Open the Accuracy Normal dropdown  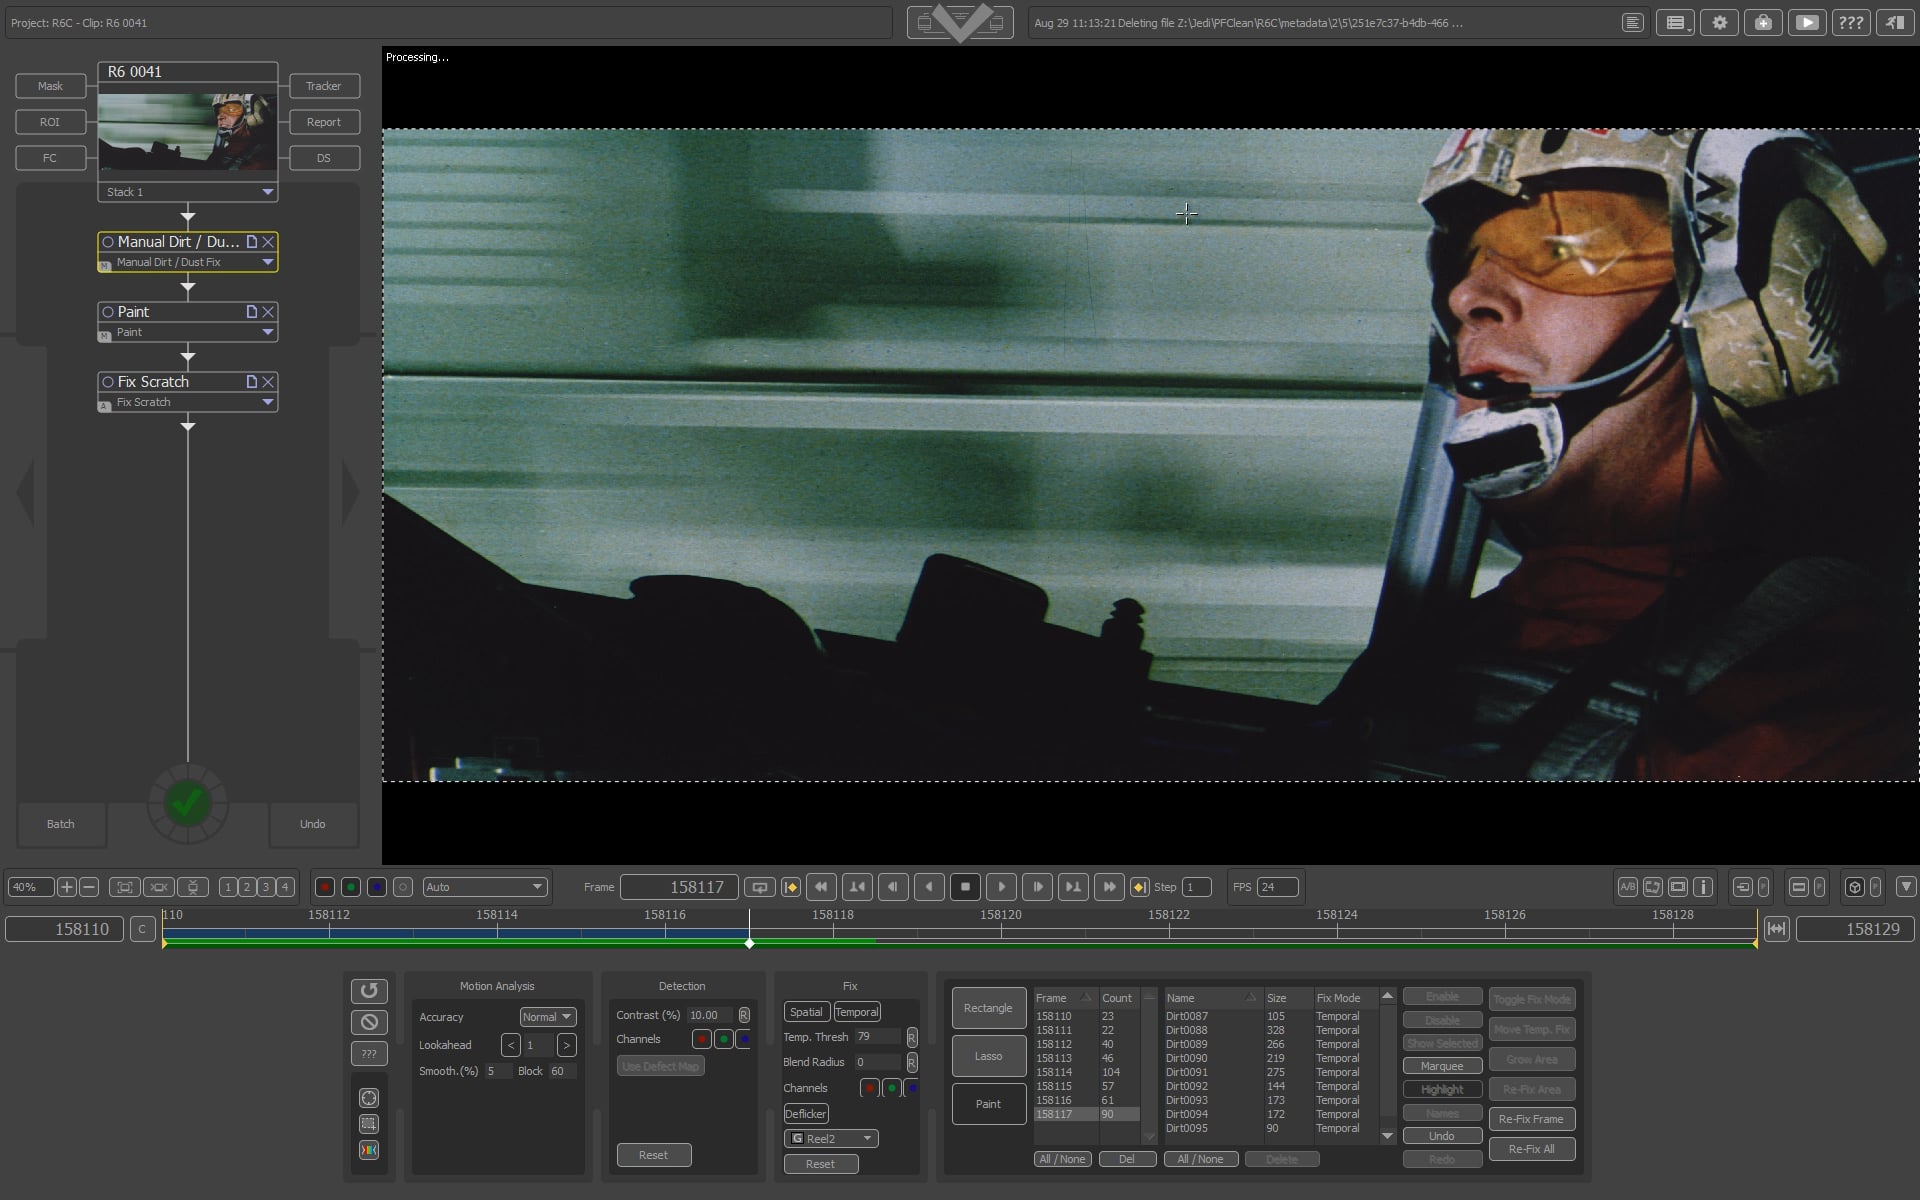[x=547, y=1017]
